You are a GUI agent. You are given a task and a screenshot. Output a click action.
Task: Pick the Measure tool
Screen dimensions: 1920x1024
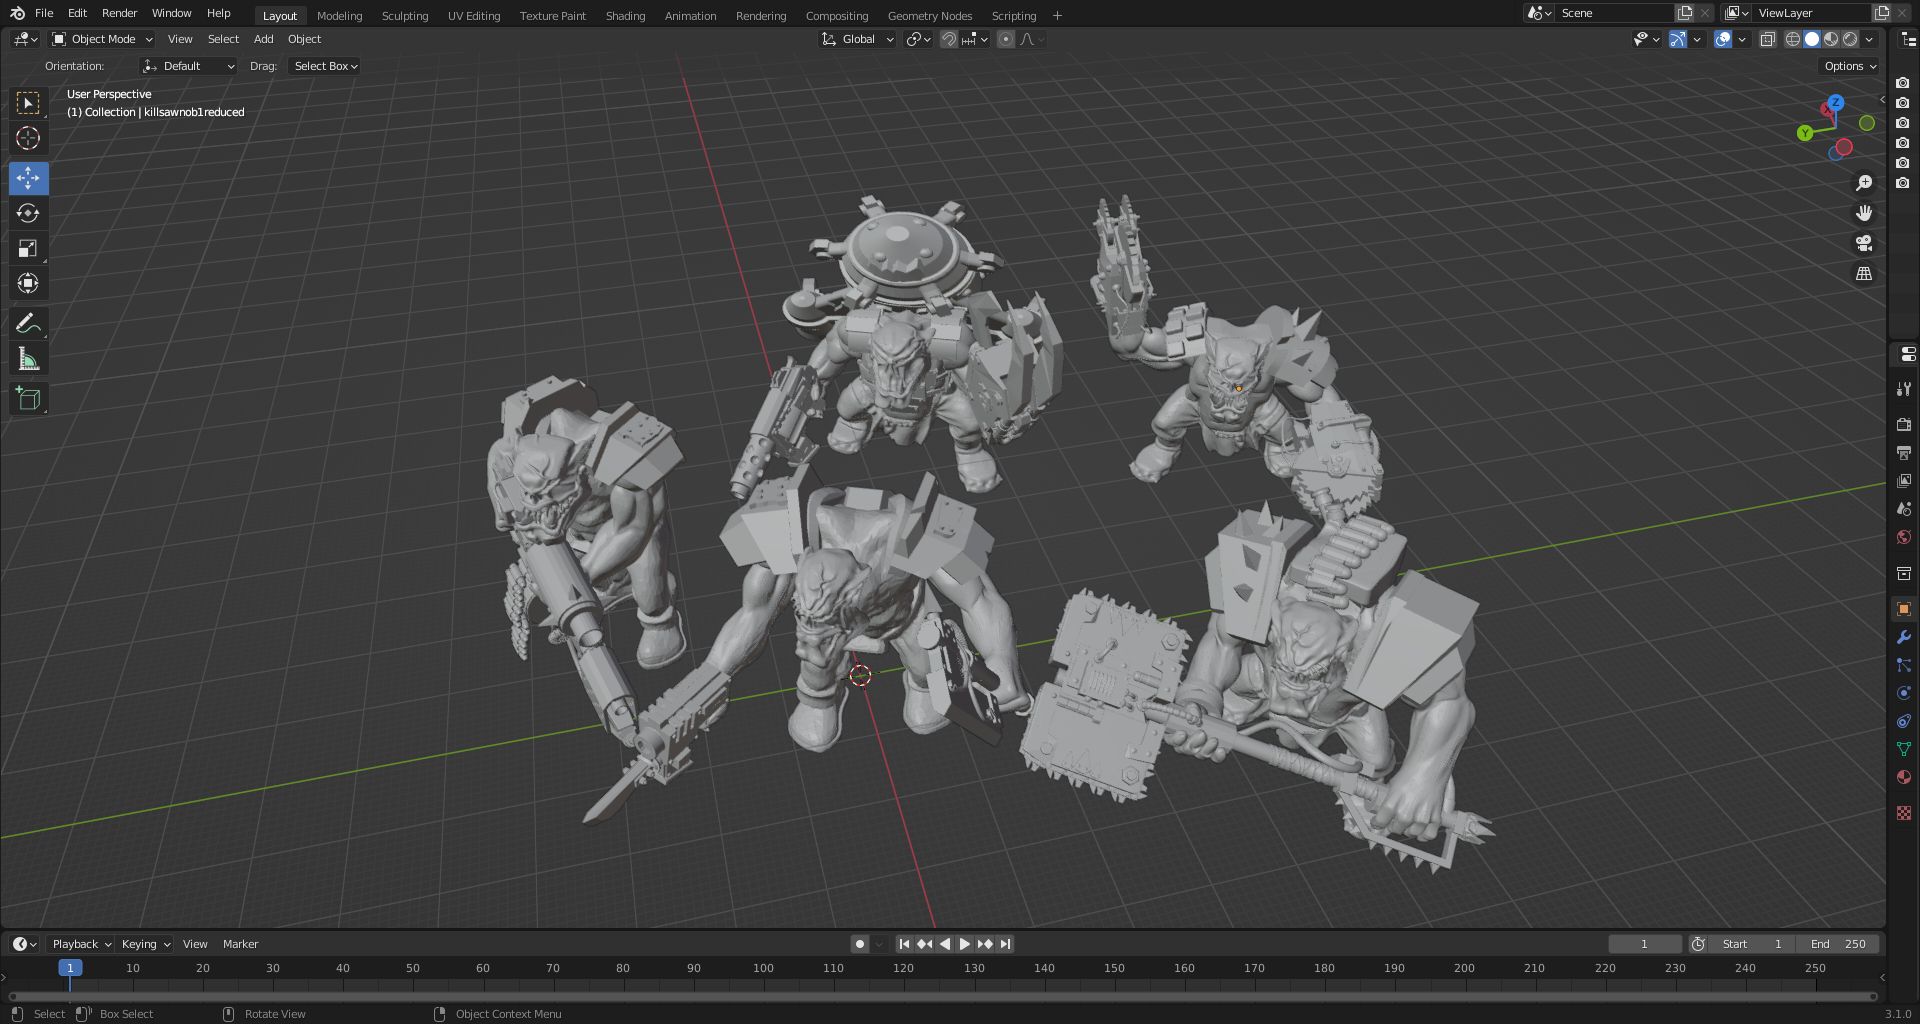(28, 360)
